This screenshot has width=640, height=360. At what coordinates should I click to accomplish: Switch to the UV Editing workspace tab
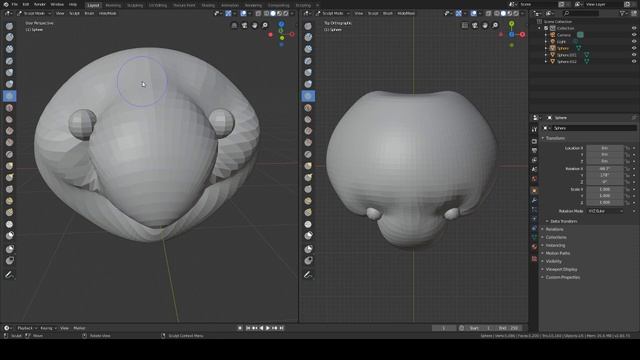pyautogui.click(x=158, y=5)
